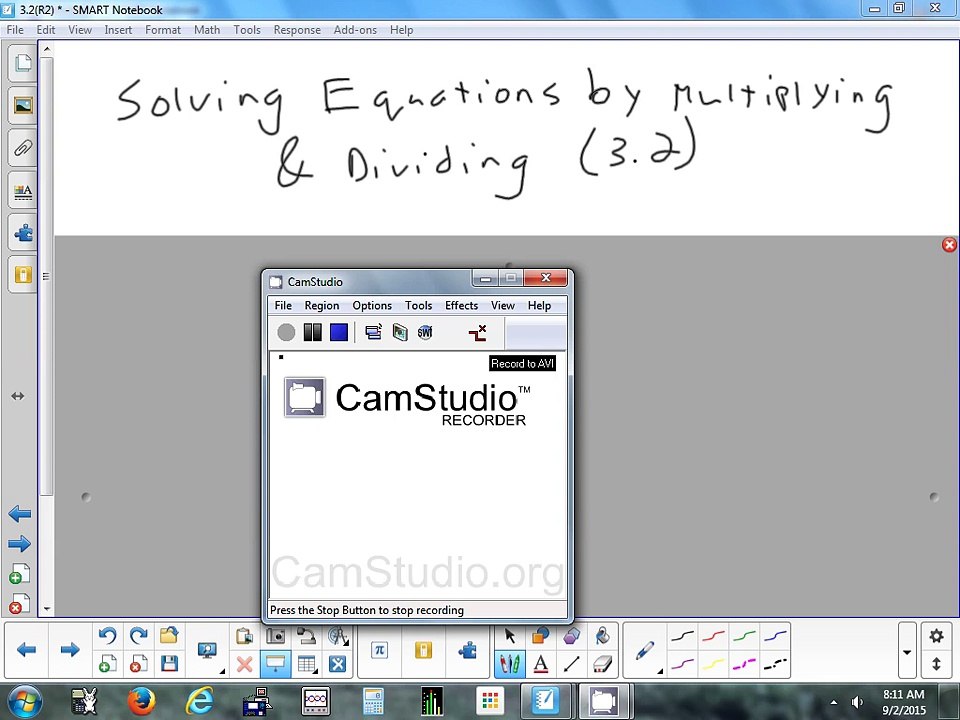The height and width of the screenshot is (720, 960).
Task: Click the Redo arrow in toolbar
Action: (x=138, y=636)
